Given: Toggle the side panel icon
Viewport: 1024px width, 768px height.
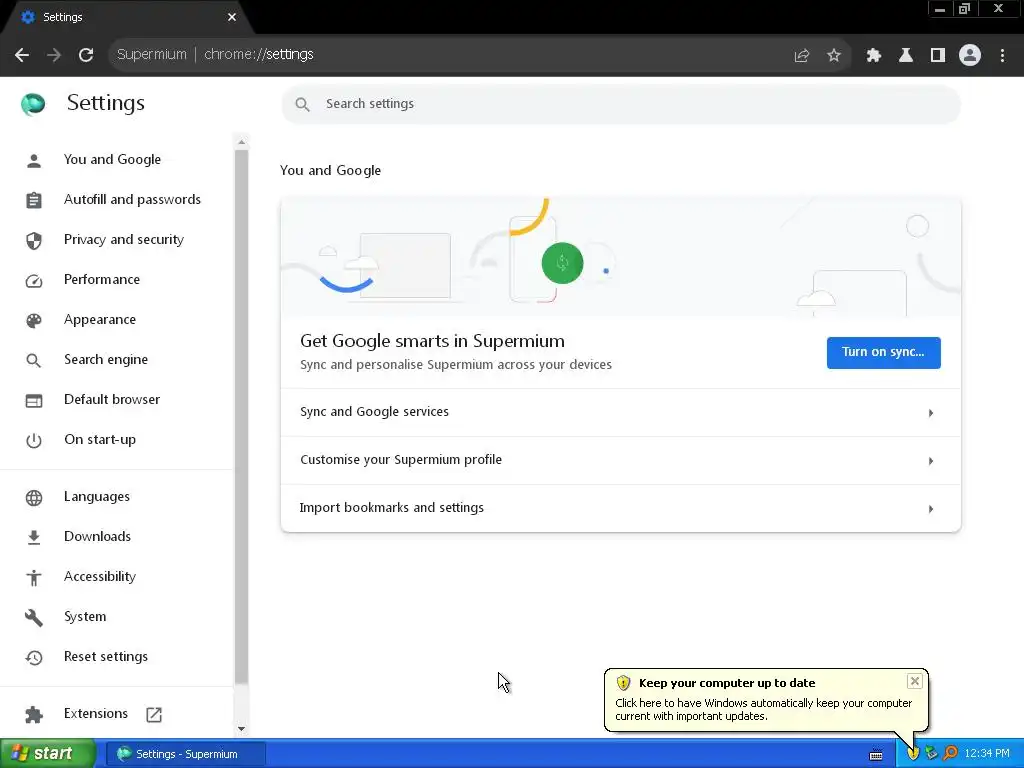Looking at the screenshot, I should pos(938,56).
